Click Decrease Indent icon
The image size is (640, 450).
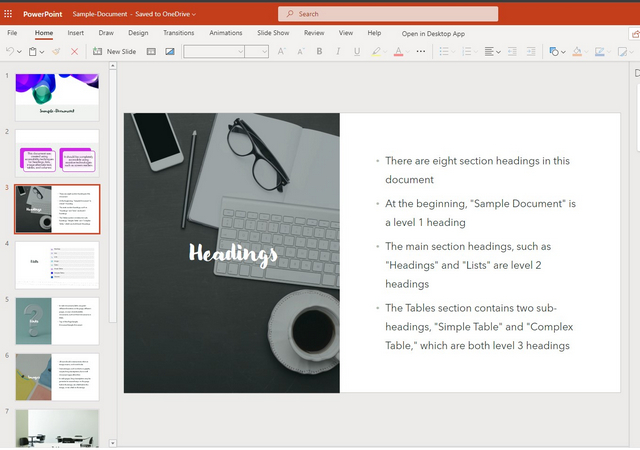512,51
